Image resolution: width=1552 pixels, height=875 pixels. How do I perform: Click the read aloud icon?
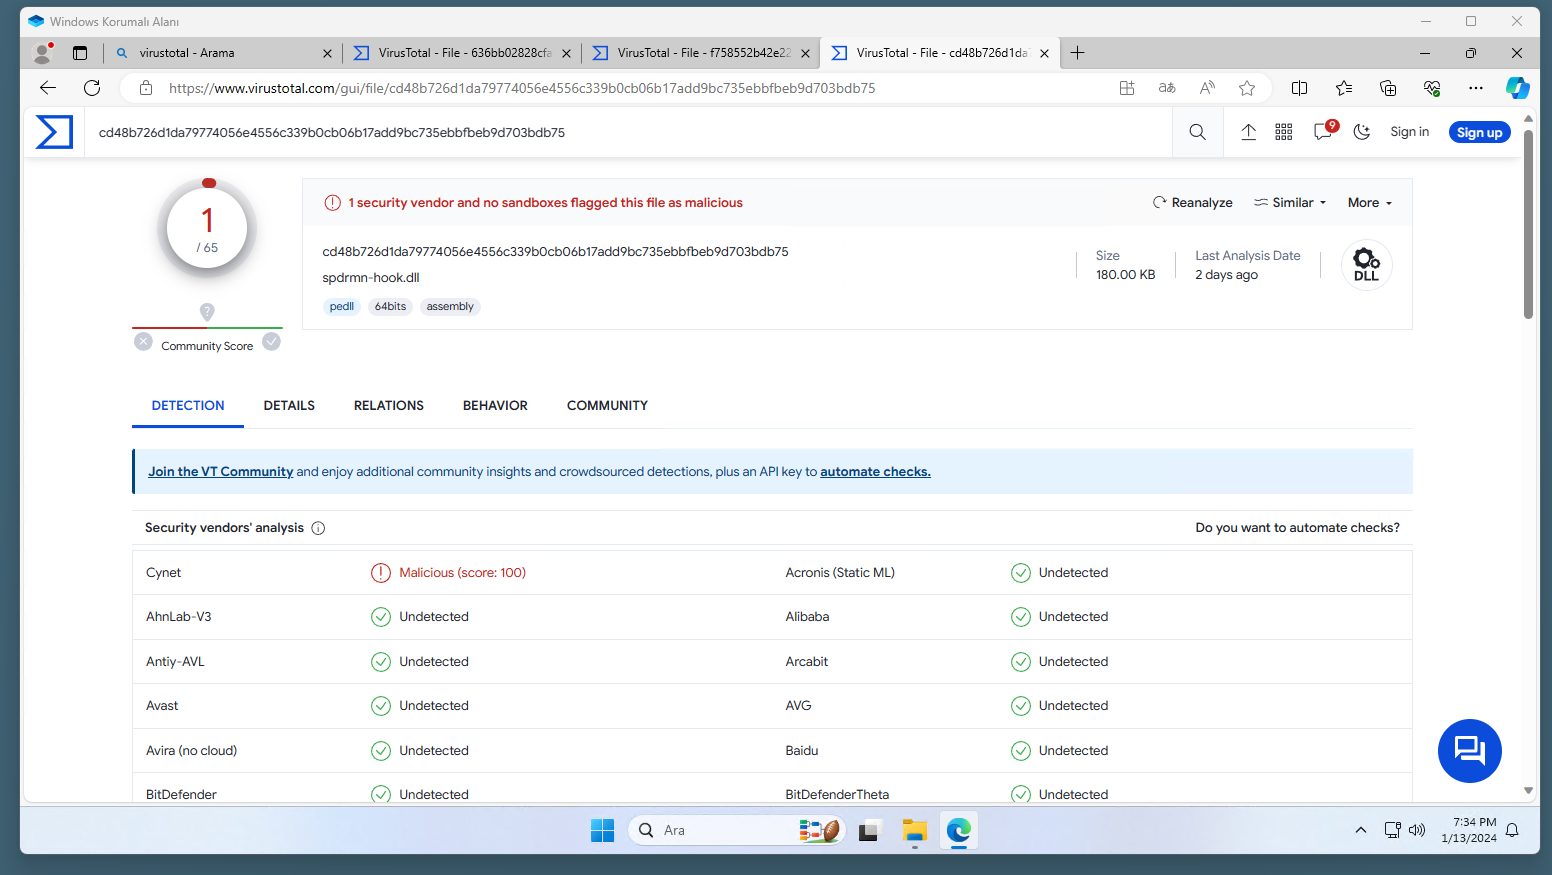tap(1207, 88)
